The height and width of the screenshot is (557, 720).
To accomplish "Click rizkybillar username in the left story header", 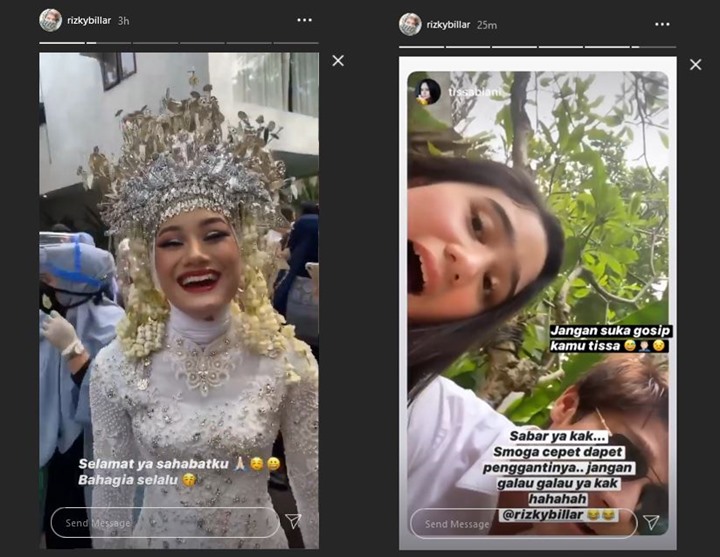I will 89,21.
